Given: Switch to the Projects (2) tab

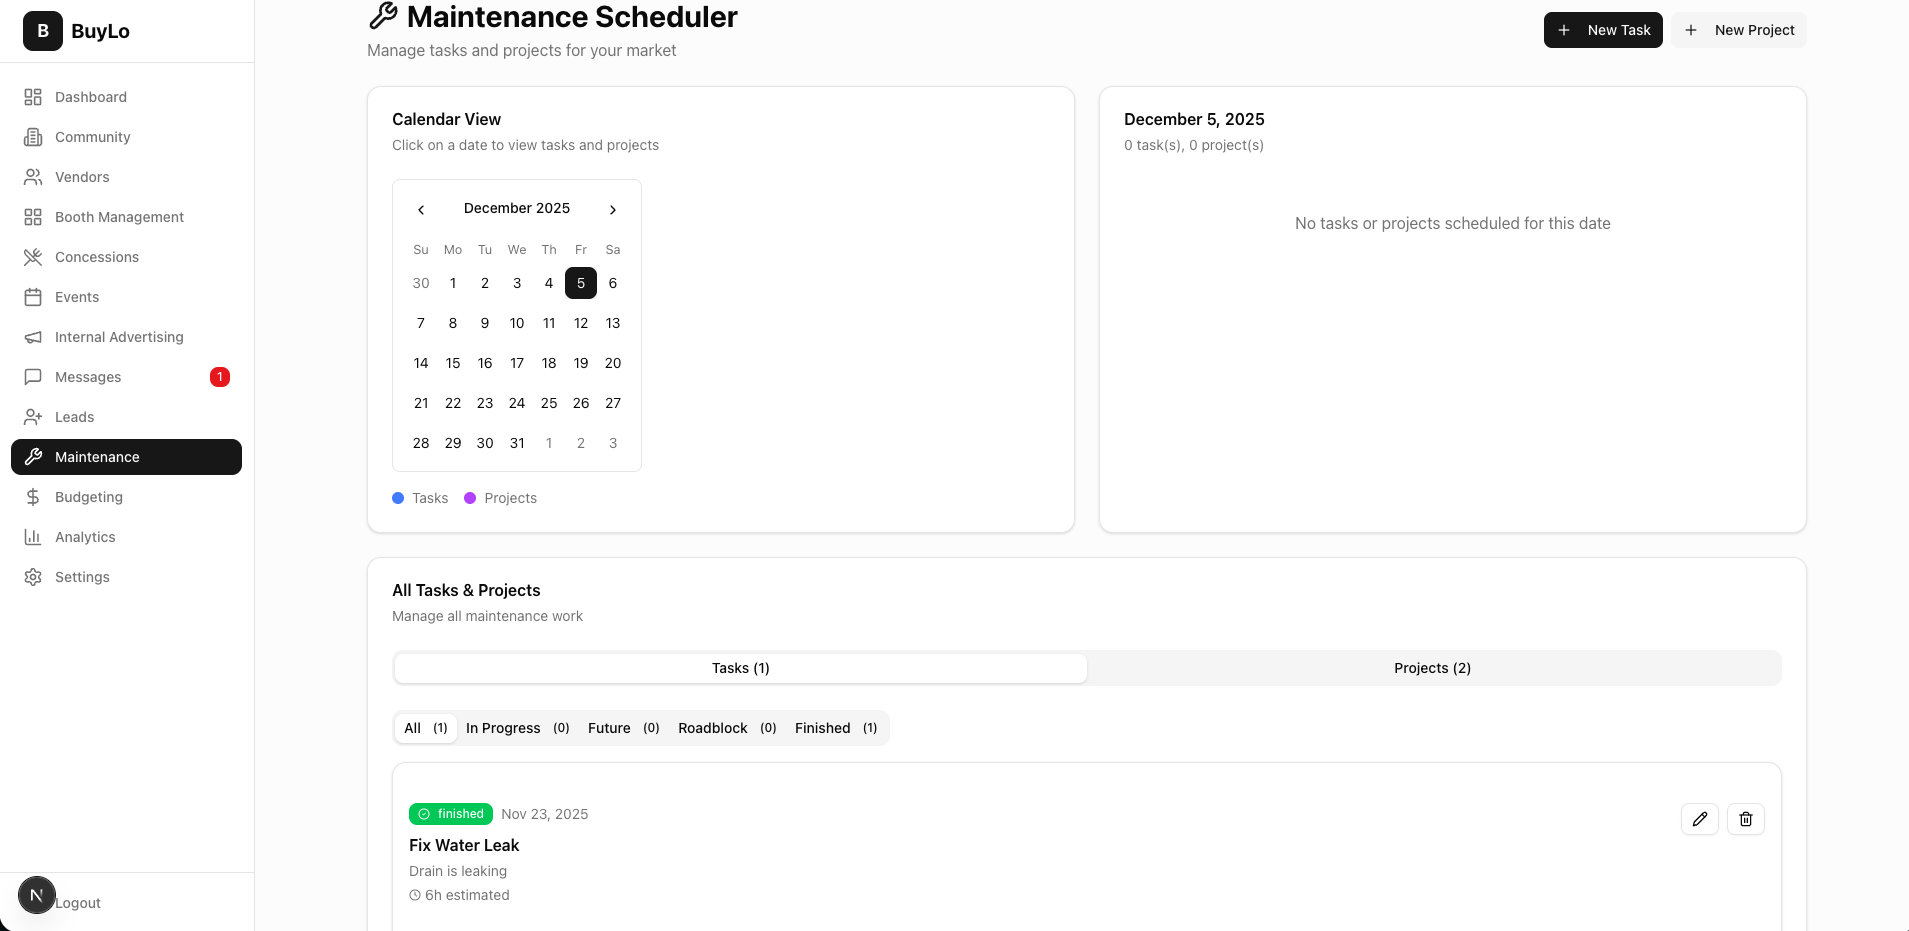Looking at the screenshot, I should pos(1432,668).
